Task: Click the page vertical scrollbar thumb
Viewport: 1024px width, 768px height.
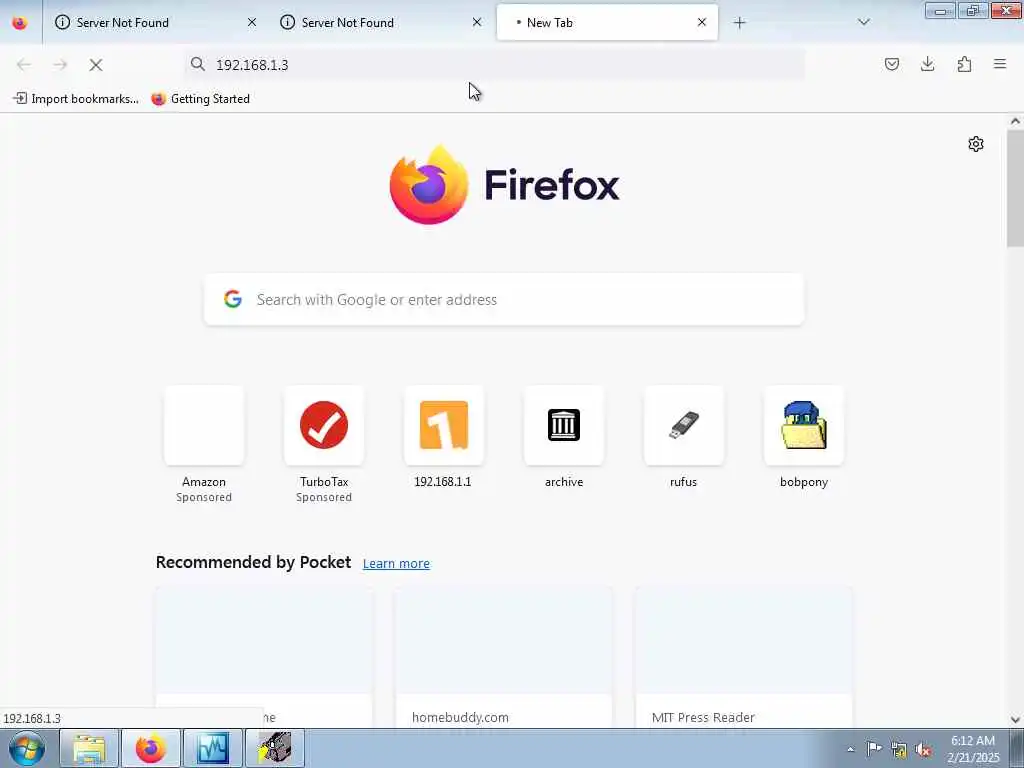Action: click(x=1015, y=188)
